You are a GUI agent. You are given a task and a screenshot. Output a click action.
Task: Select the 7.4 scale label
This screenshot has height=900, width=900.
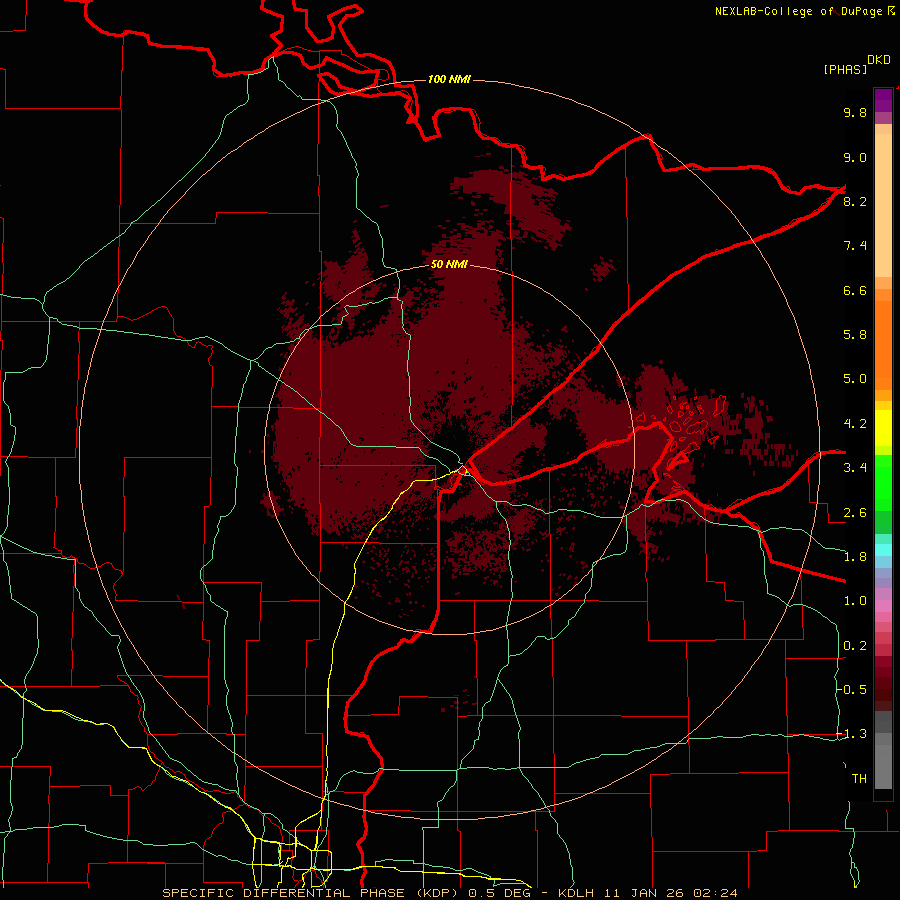click(855, 246)
